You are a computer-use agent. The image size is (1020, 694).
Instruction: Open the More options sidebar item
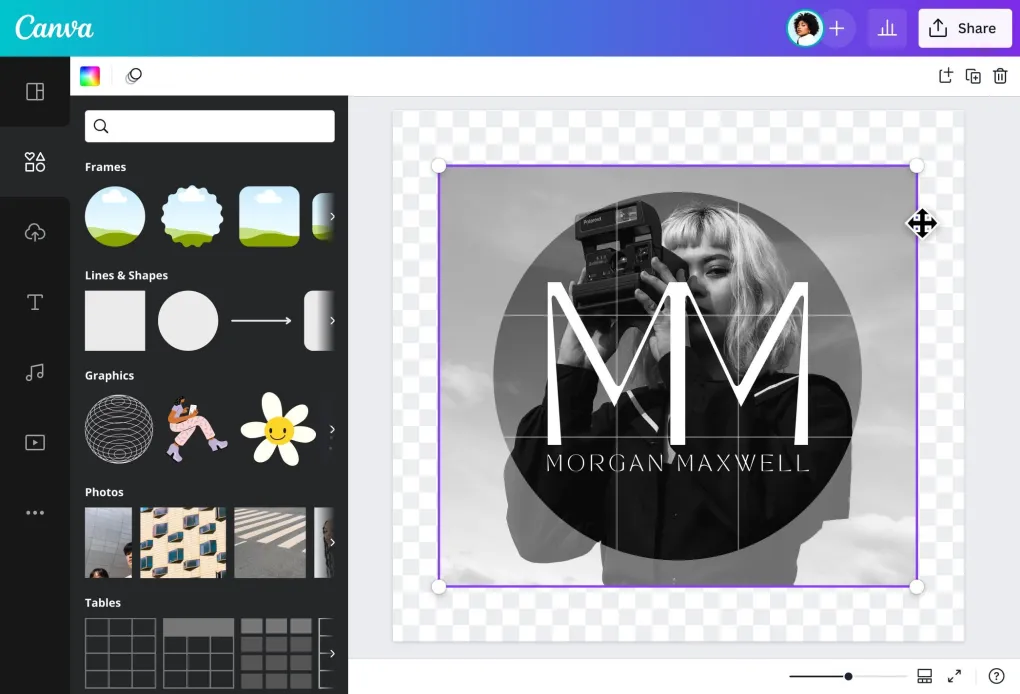[x=35, y=513]
